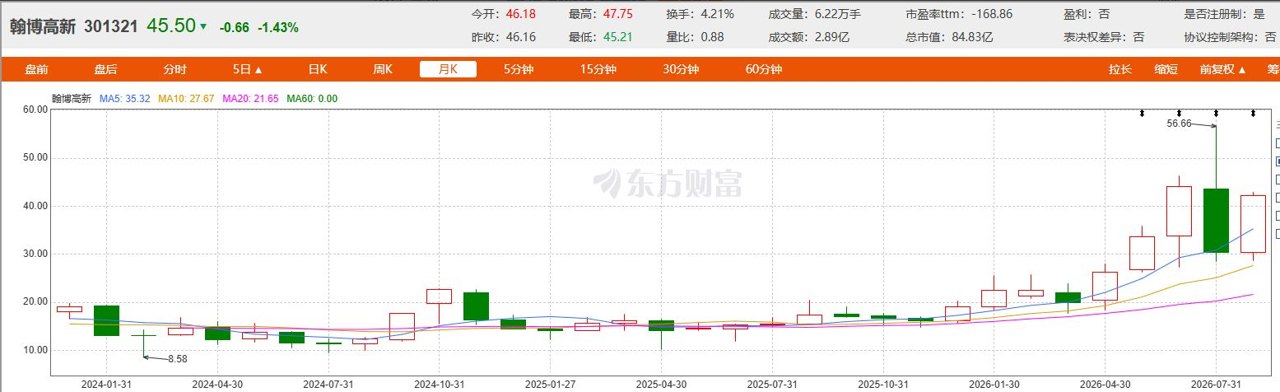Click the tall green candle below 56.66
1280x392 pixels.
pos(1216,220)
